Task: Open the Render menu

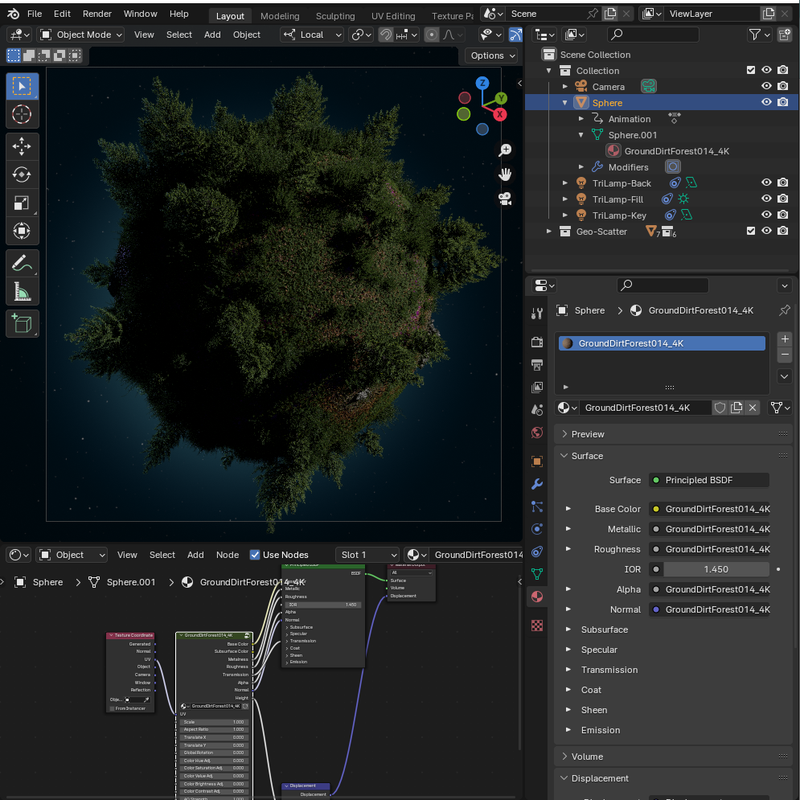Action: (97, 14)
